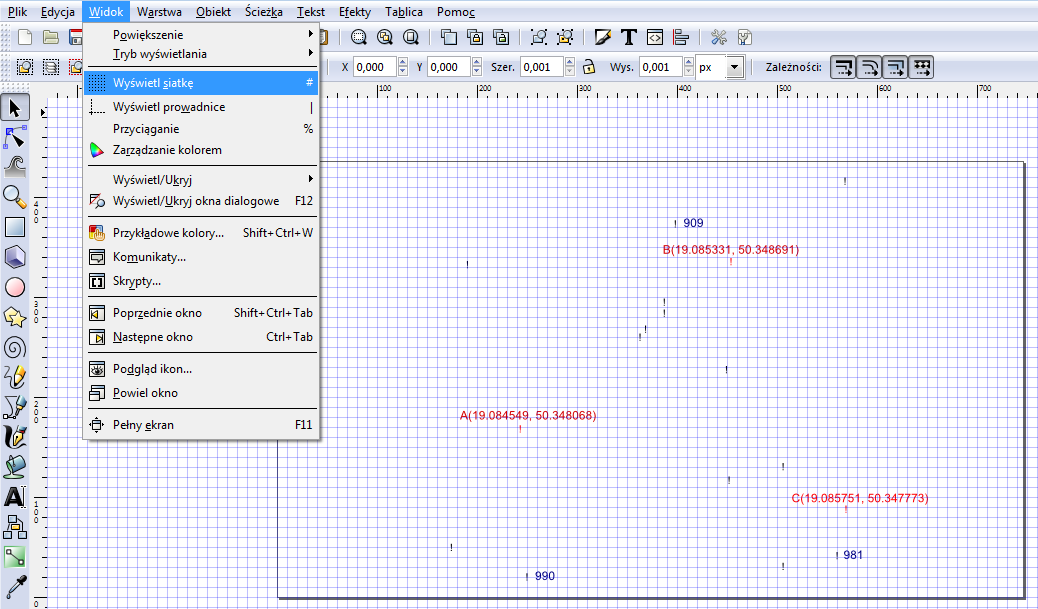Open the Edycja menu
The image size is (1038, 609).
click(58, 12)
